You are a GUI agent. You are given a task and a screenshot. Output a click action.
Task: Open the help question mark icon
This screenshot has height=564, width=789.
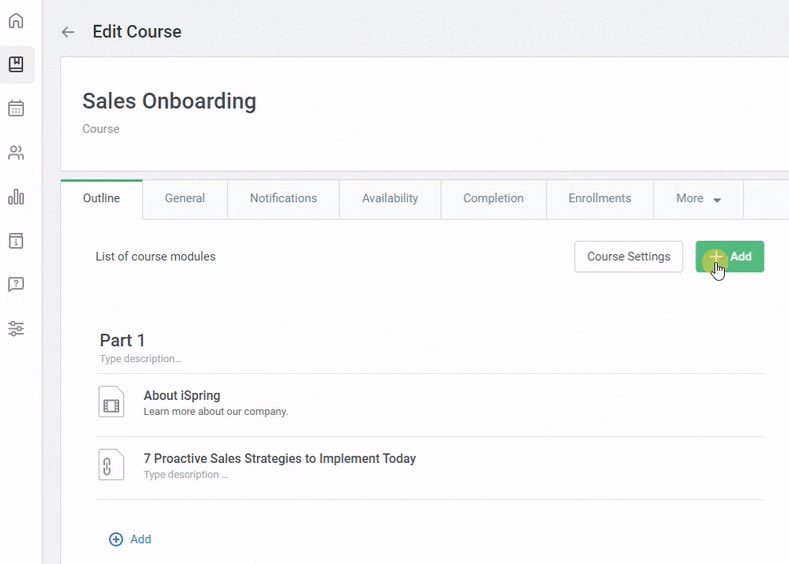[16, 285]
